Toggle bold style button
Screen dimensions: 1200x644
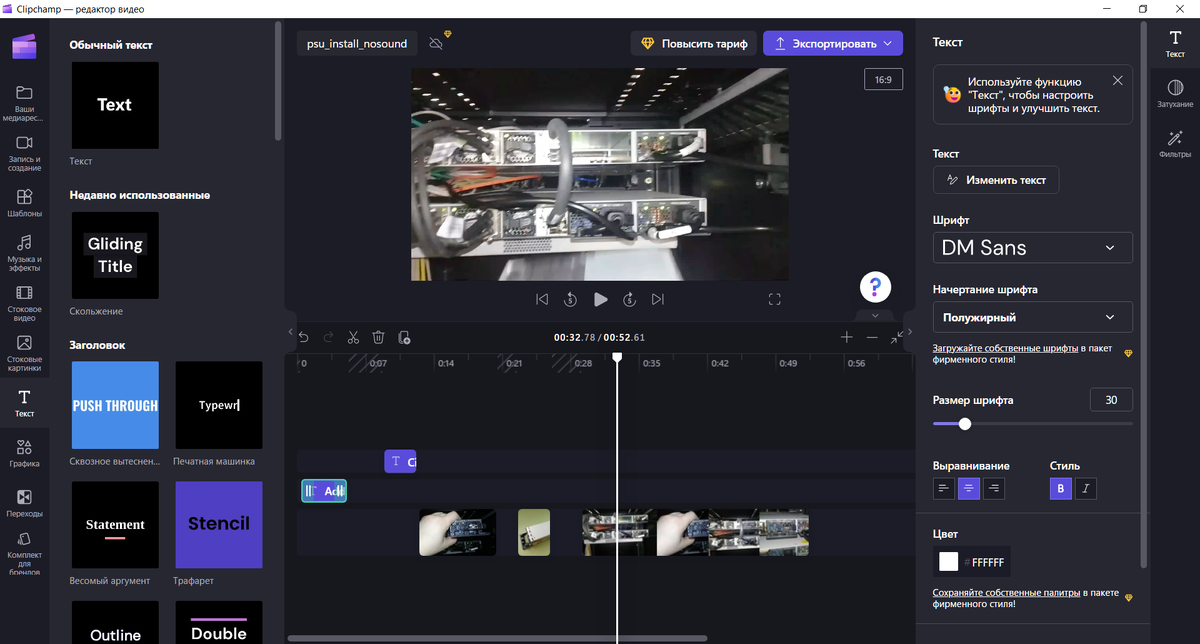click(x=1060, y=488)
